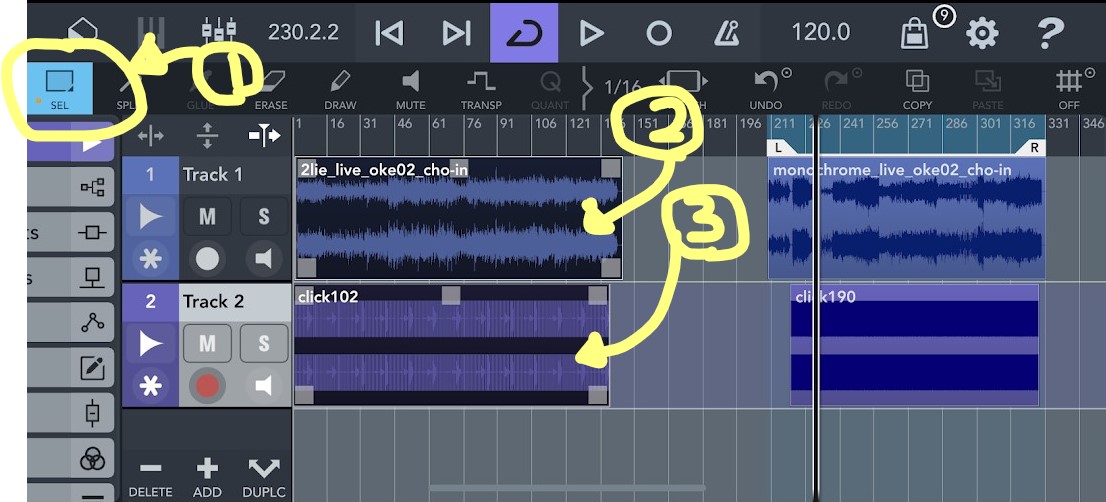Open the color circles inspector icon
The height and width of the screenshot is (502, 1106).
[92, 459]
